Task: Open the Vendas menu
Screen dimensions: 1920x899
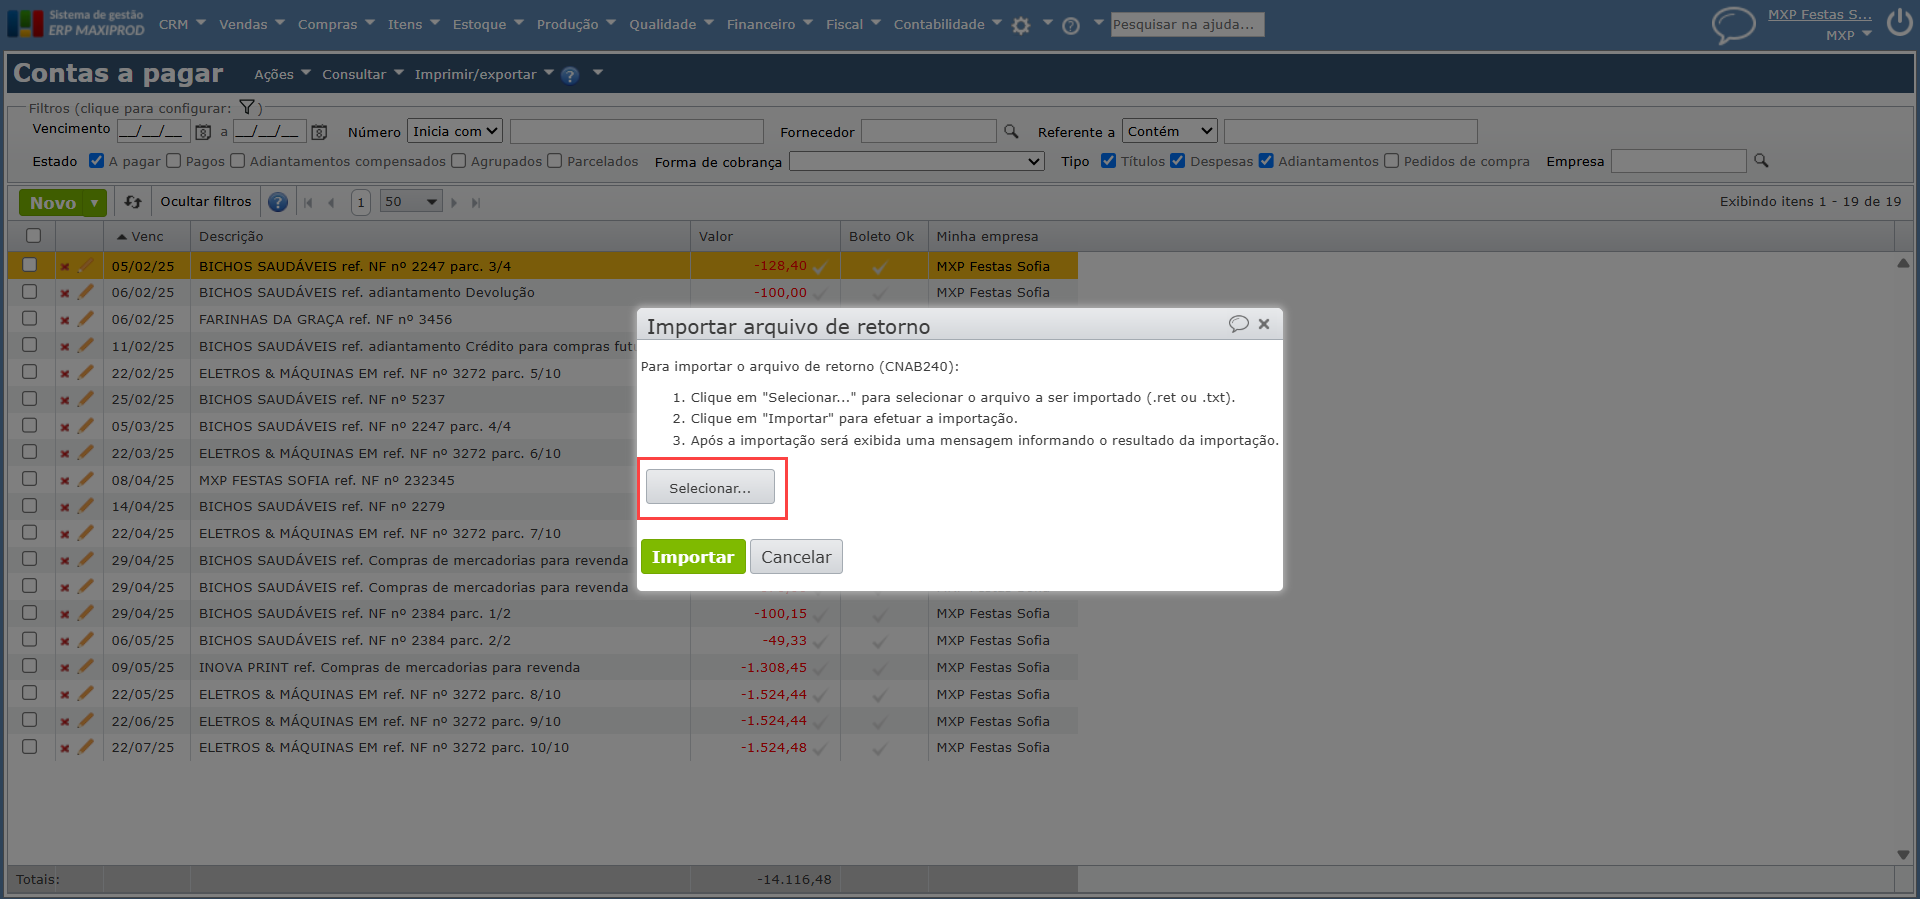Action: coord(252,24)
